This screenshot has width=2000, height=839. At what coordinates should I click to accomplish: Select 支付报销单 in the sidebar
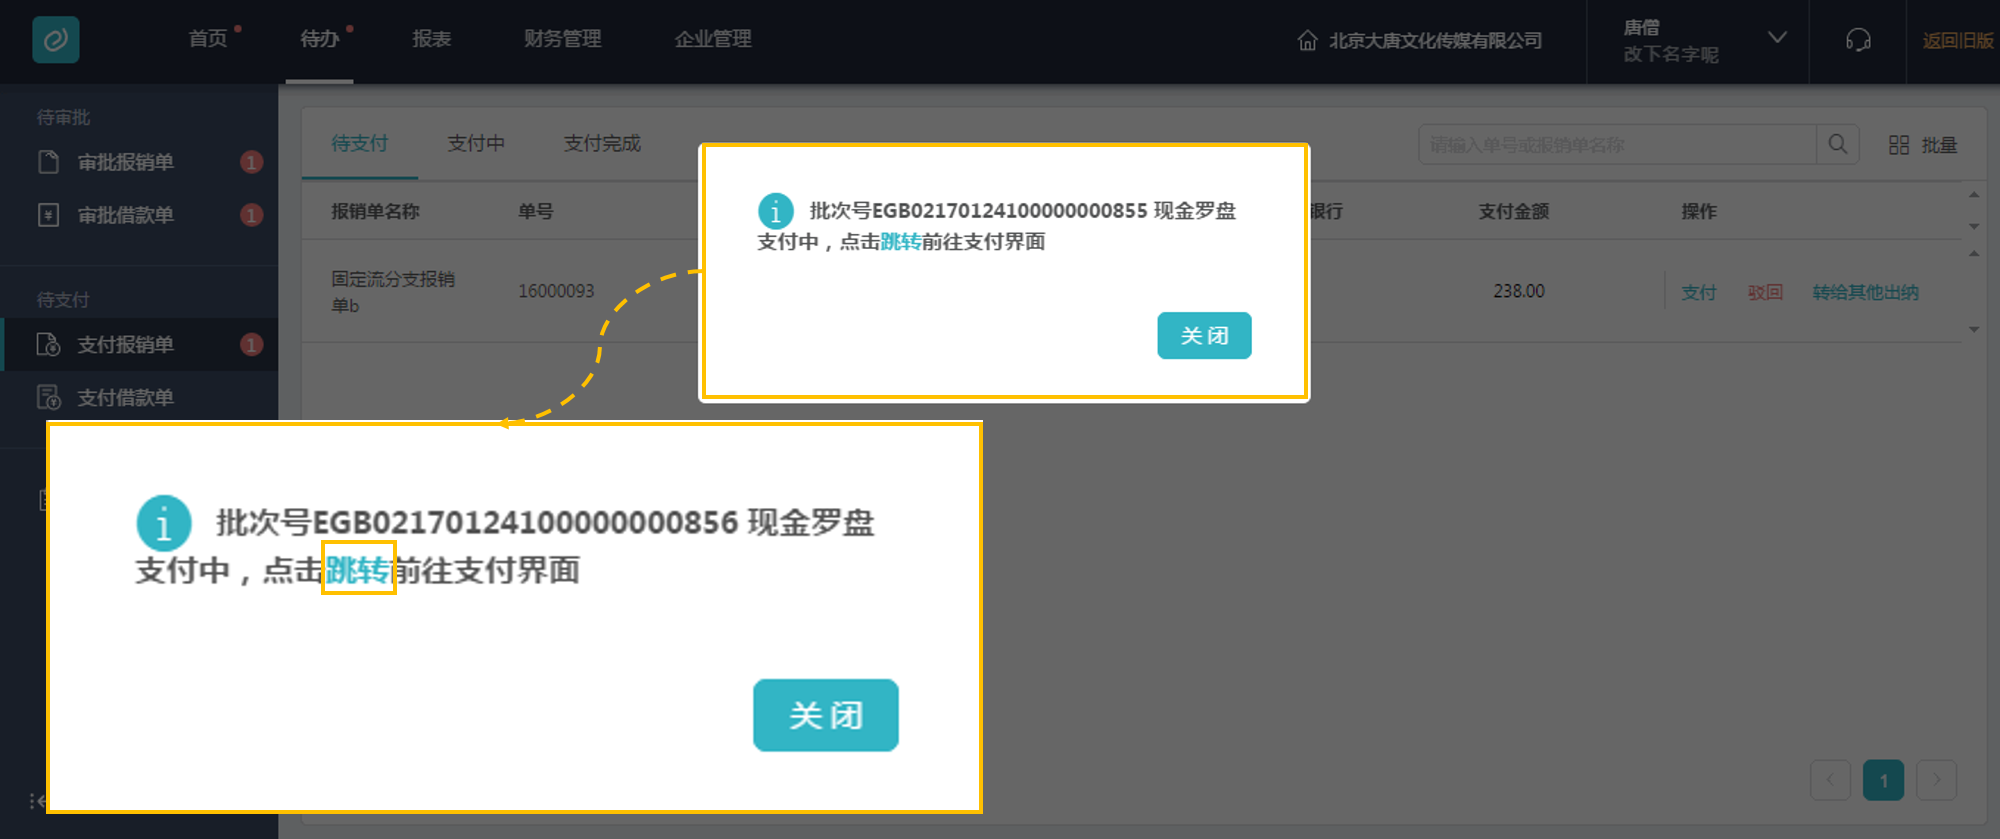click(x=126, y=345)
